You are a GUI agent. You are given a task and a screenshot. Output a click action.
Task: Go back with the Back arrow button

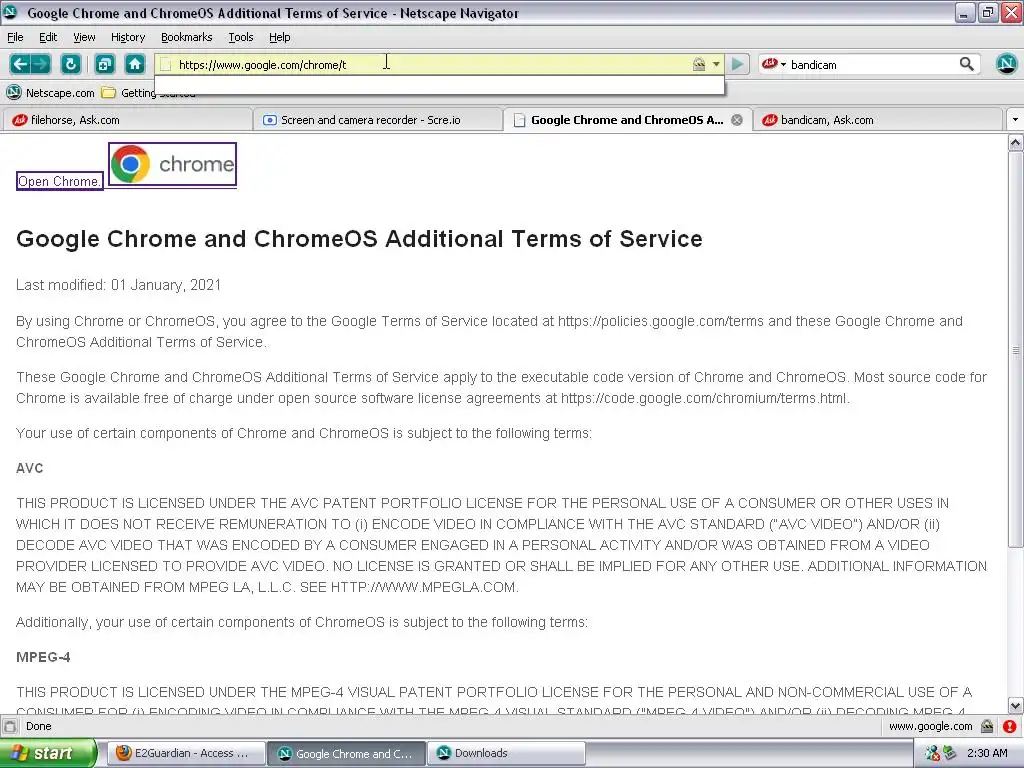tap(20, 64)
